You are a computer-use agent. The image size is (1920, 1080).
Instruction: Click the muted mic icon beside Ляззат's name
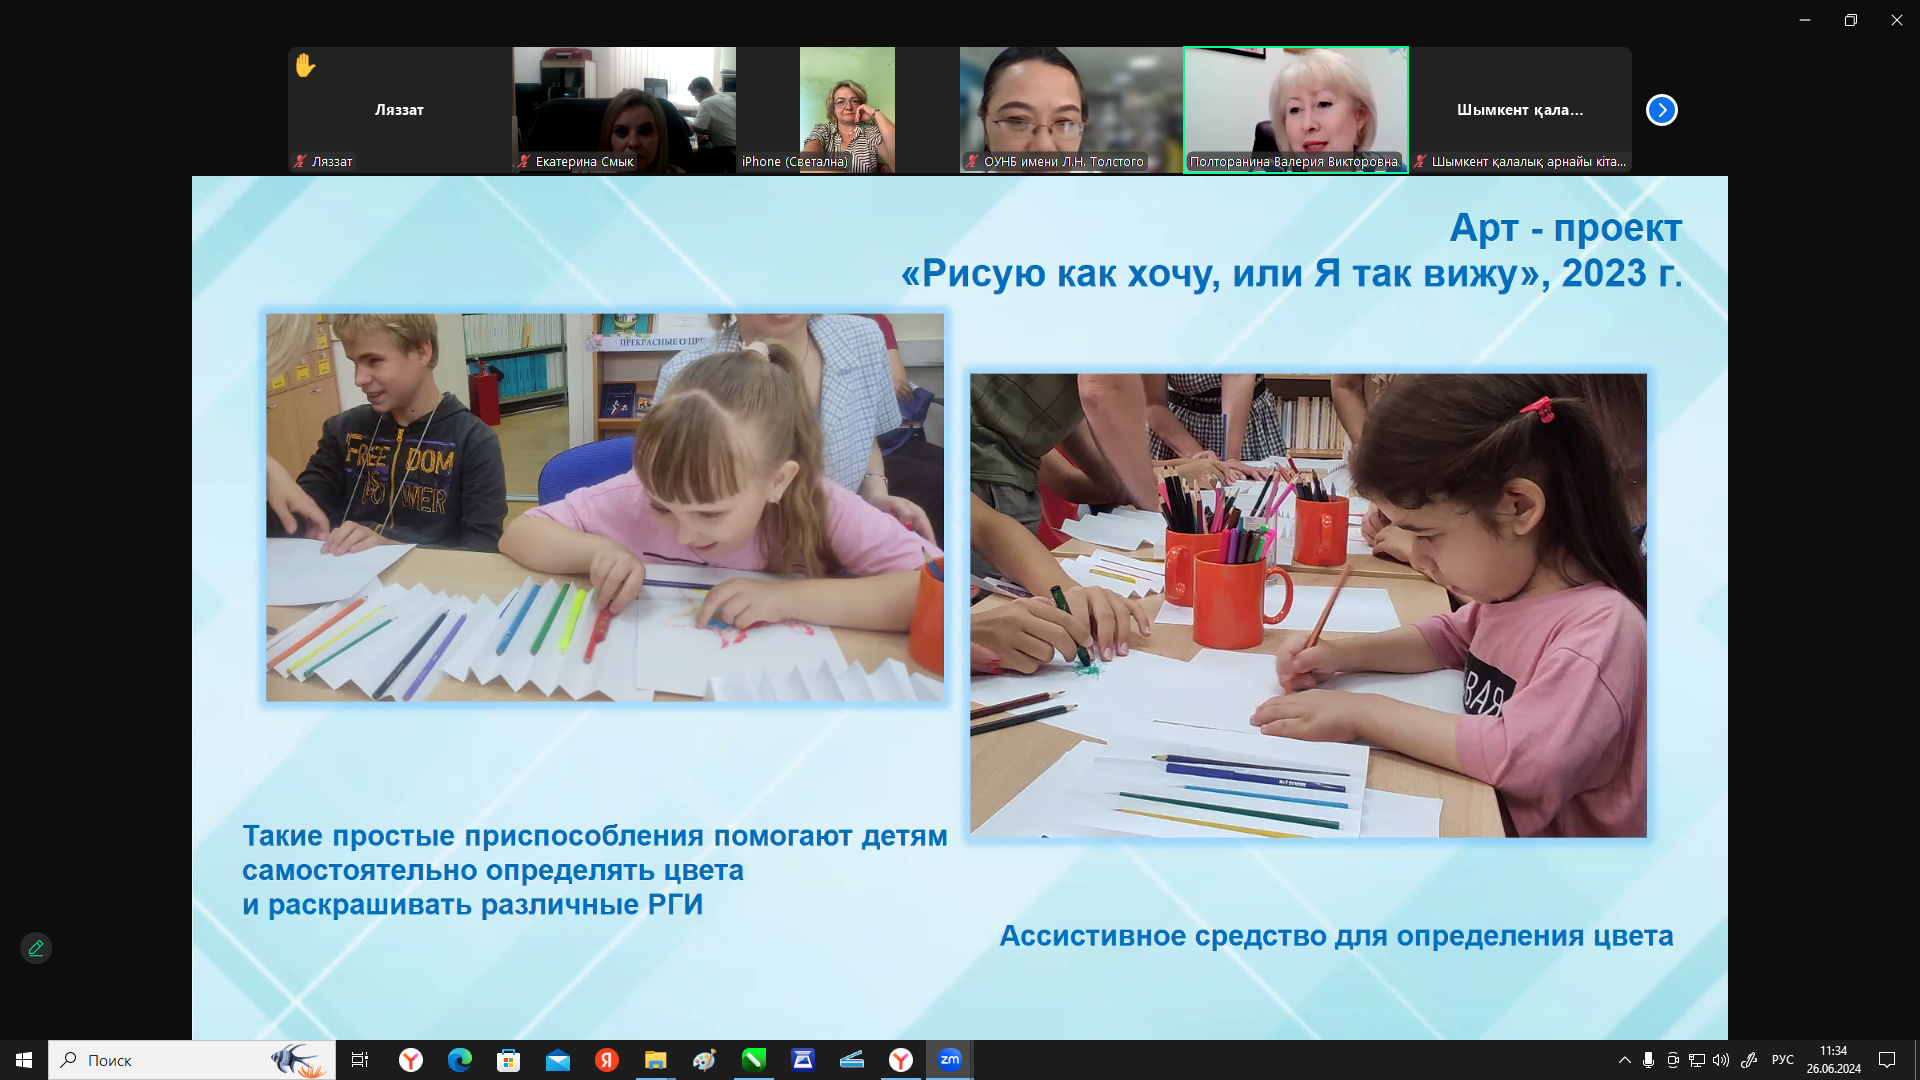300,161
